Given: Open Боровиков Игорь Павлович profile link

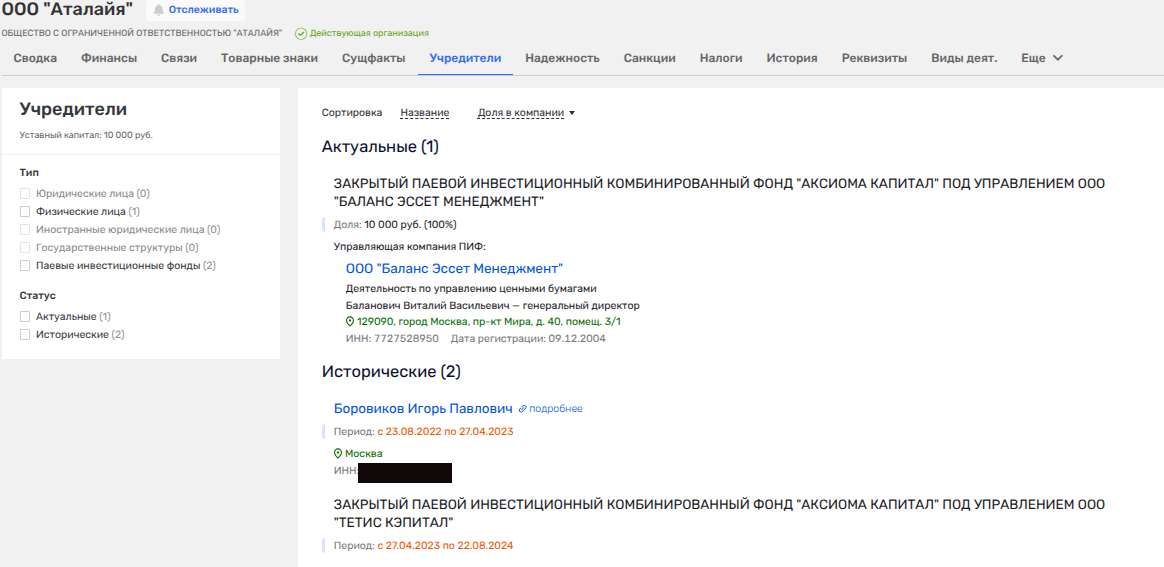Looking at the screenshot, I should click(423, 408).
